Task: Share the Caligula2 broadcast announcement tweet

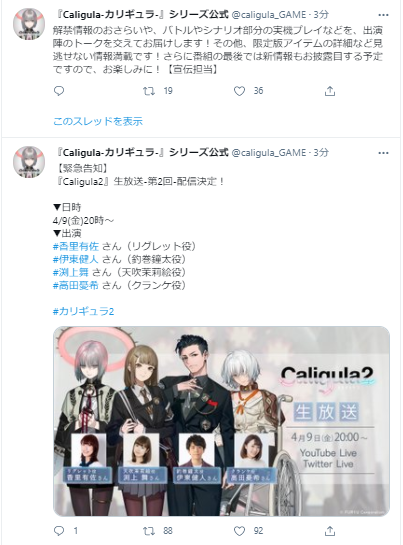Action: (330, 531)
